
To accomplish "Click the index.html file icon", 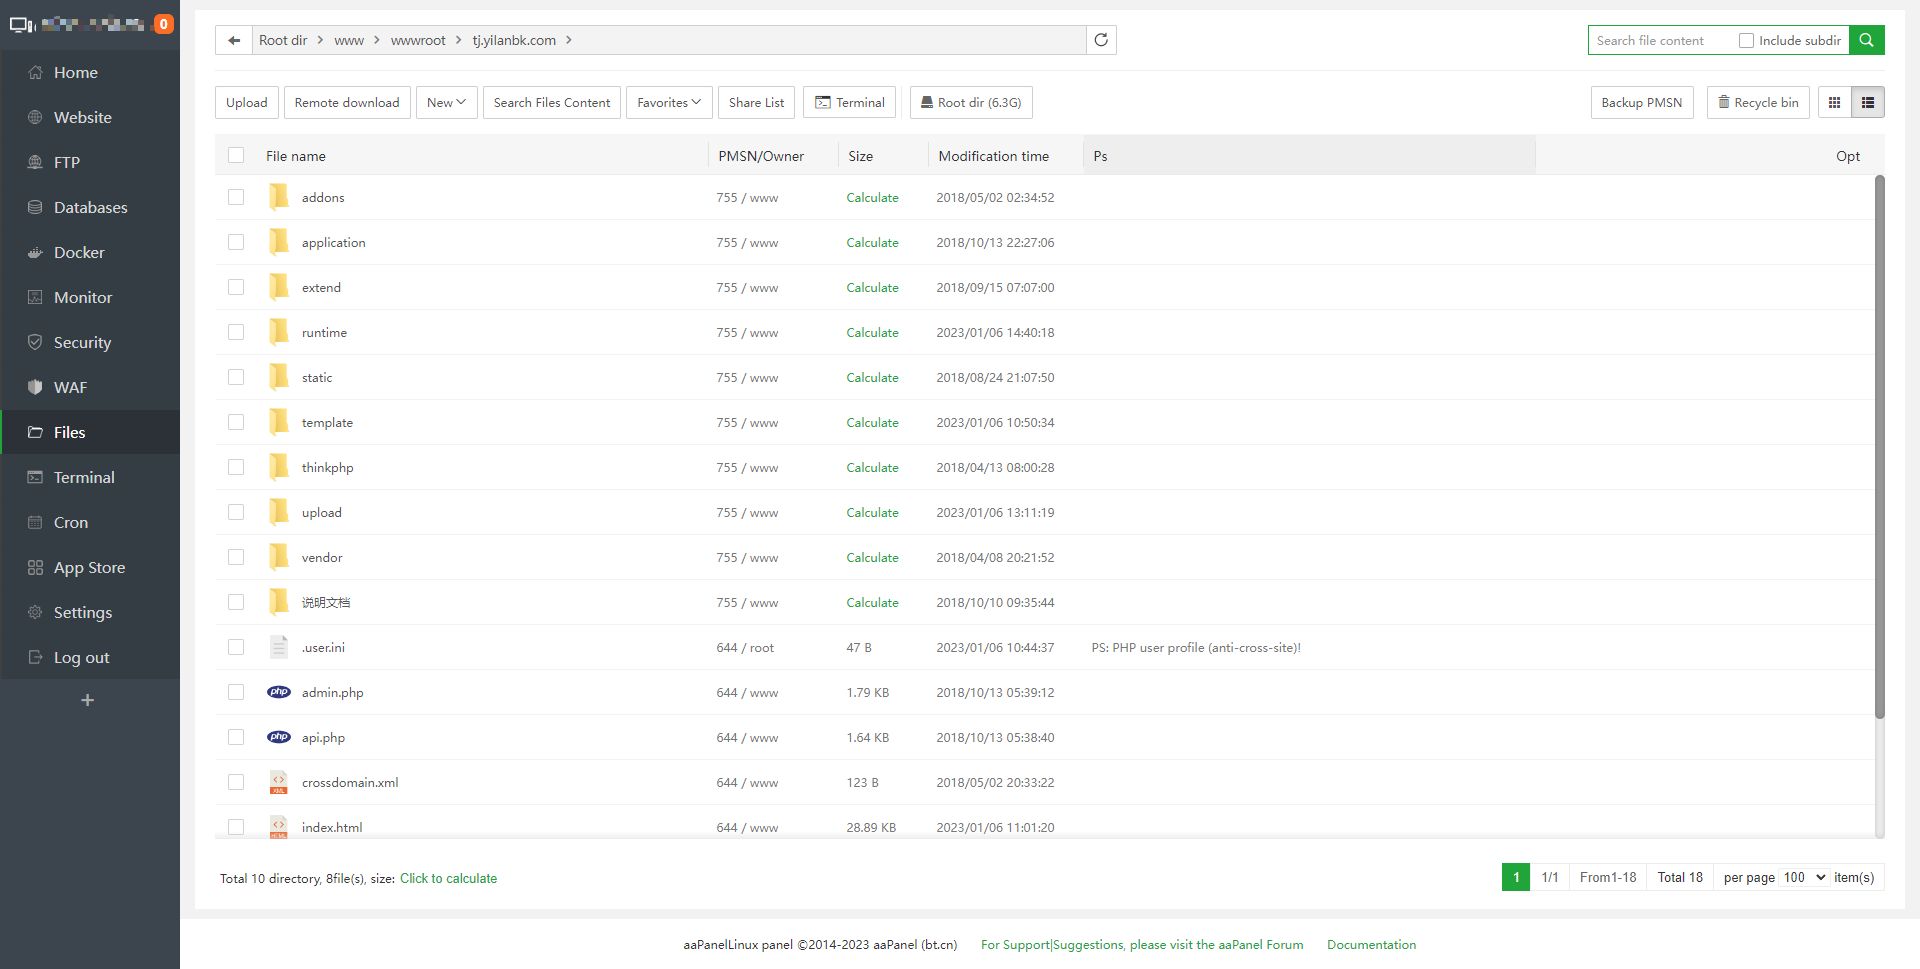I will 279,827.
